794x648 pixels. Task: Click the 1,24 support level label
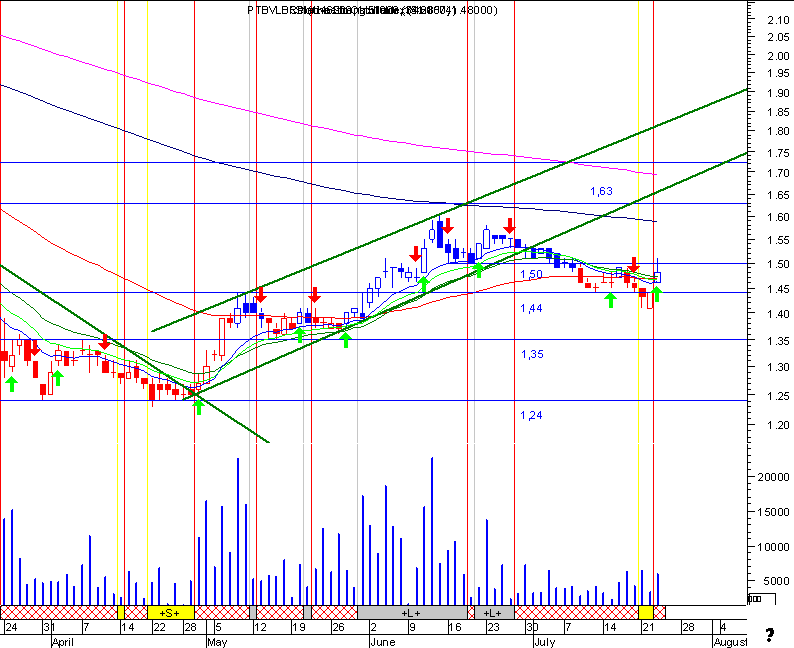coord(531,415)
